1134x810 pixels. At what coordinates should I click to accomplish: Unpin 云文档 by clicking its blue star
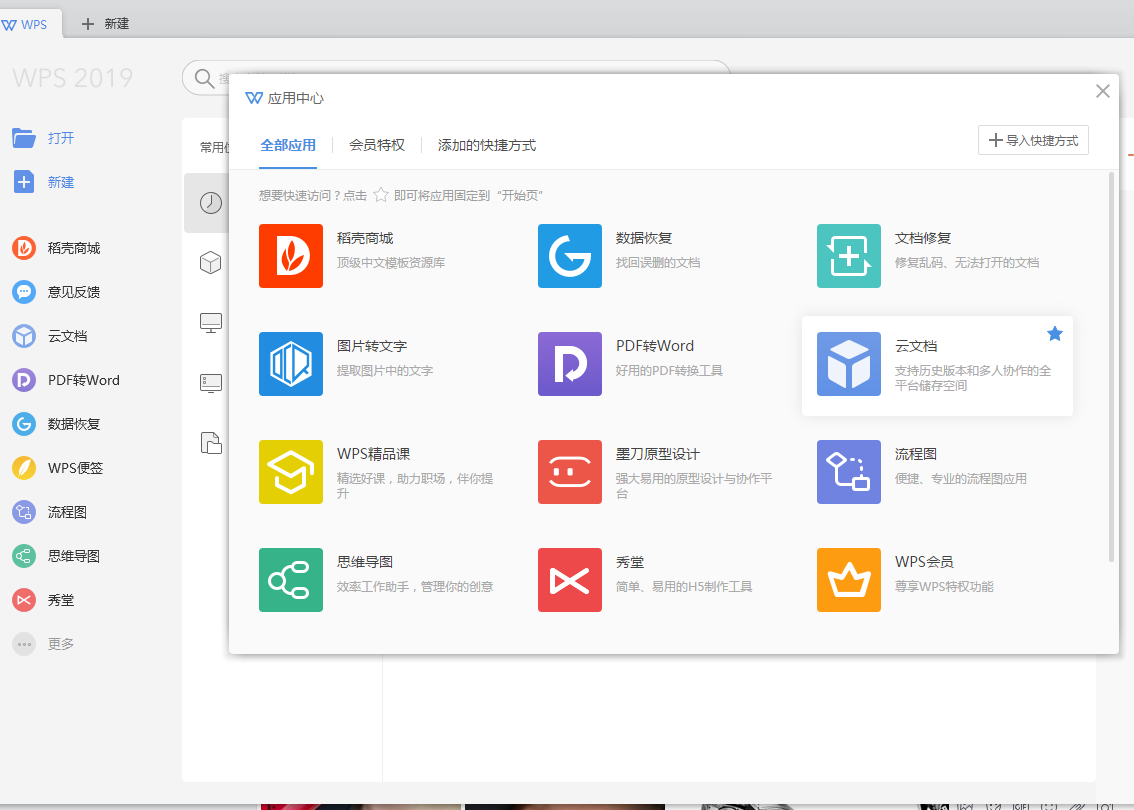1054,333
